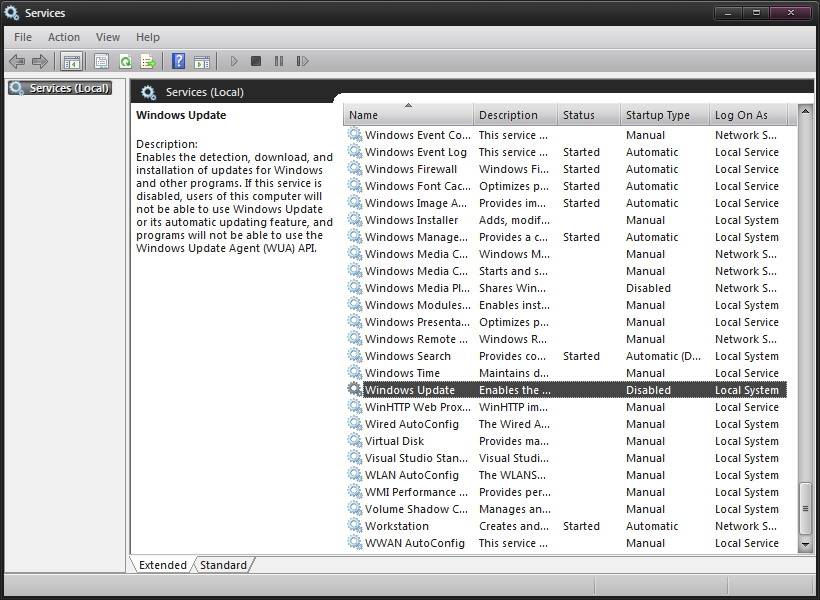This screenshot has width=820, height=600.
Task: Open the File menu
Action: (23, 37)
